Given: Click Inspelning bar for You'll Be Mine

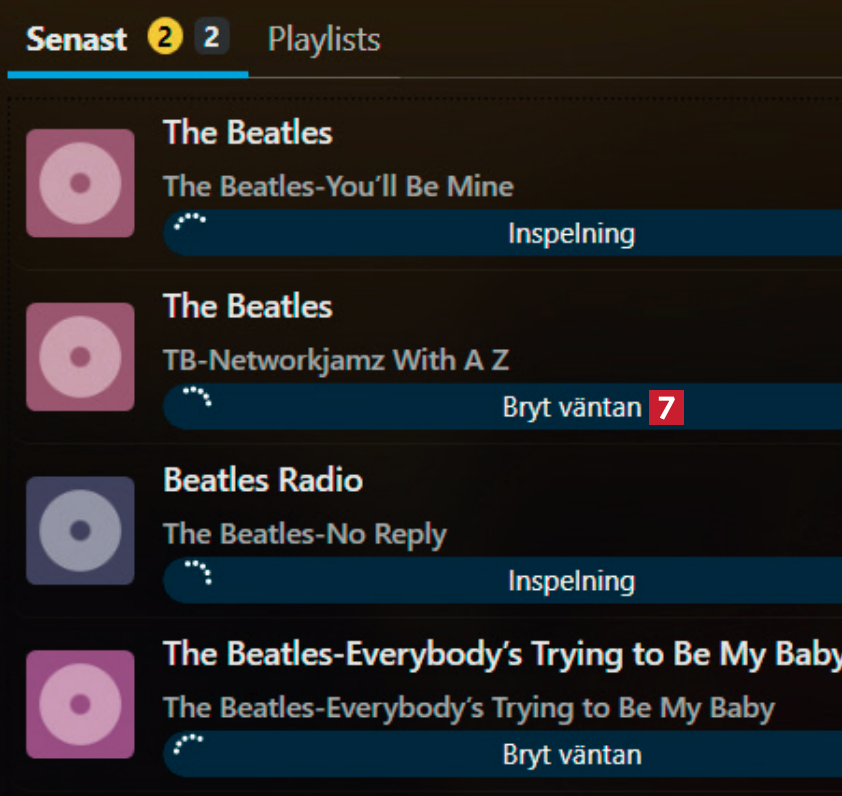Looking at the screenshot, I should tap(571, 234).
